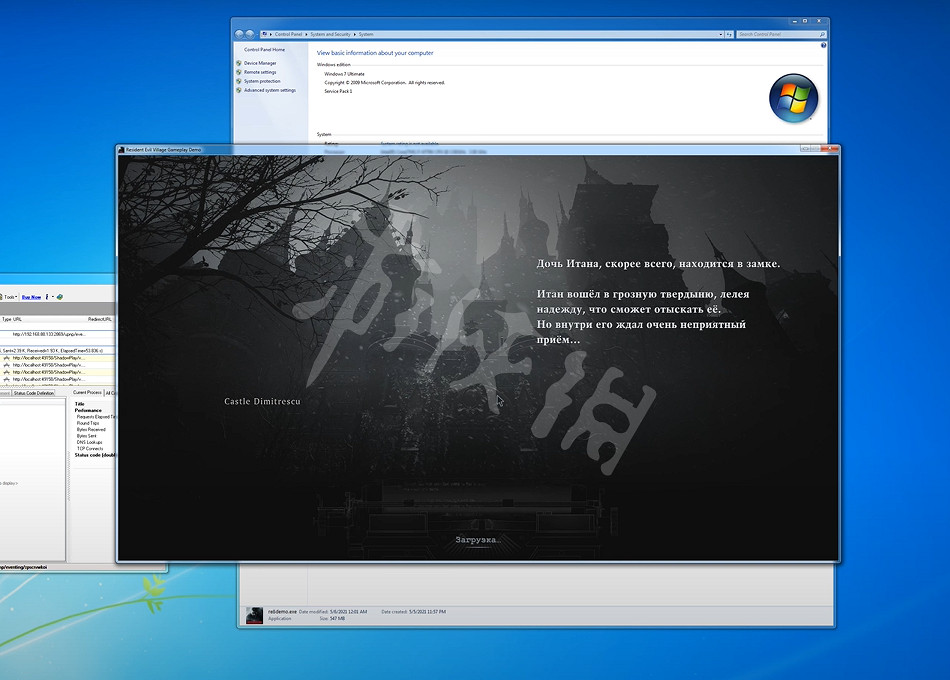Expand the System and Security breadcrumb chevron
This screenshot has width=950, height=680.
click(x=354, y=33)
